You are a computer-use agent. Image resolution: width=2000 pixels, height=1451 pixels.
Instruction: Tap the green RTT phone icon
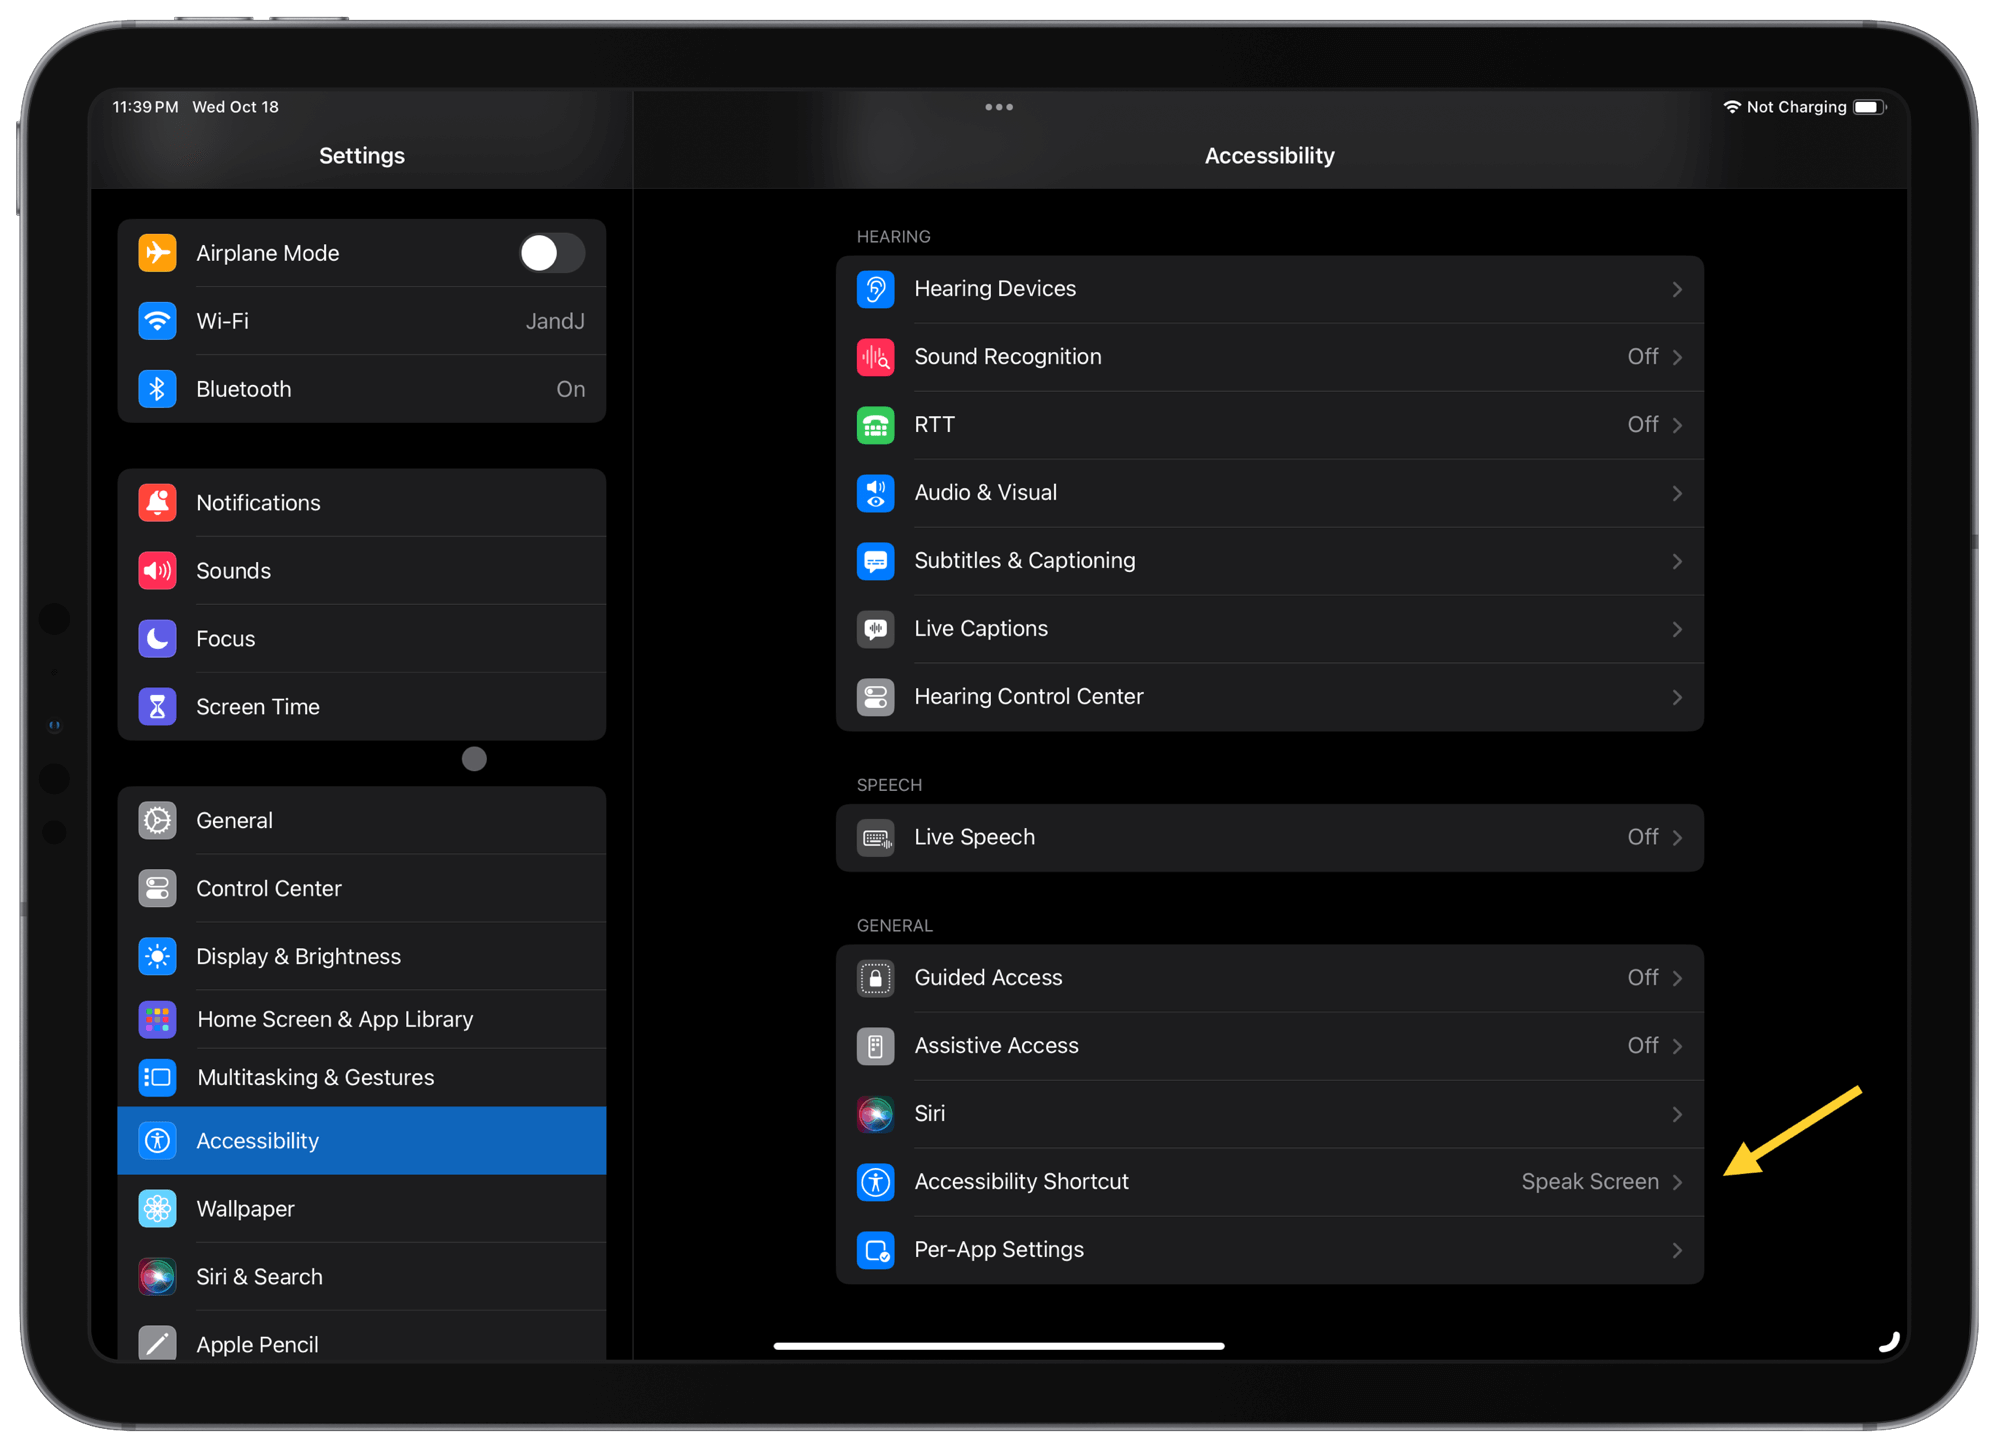(875, 425)
